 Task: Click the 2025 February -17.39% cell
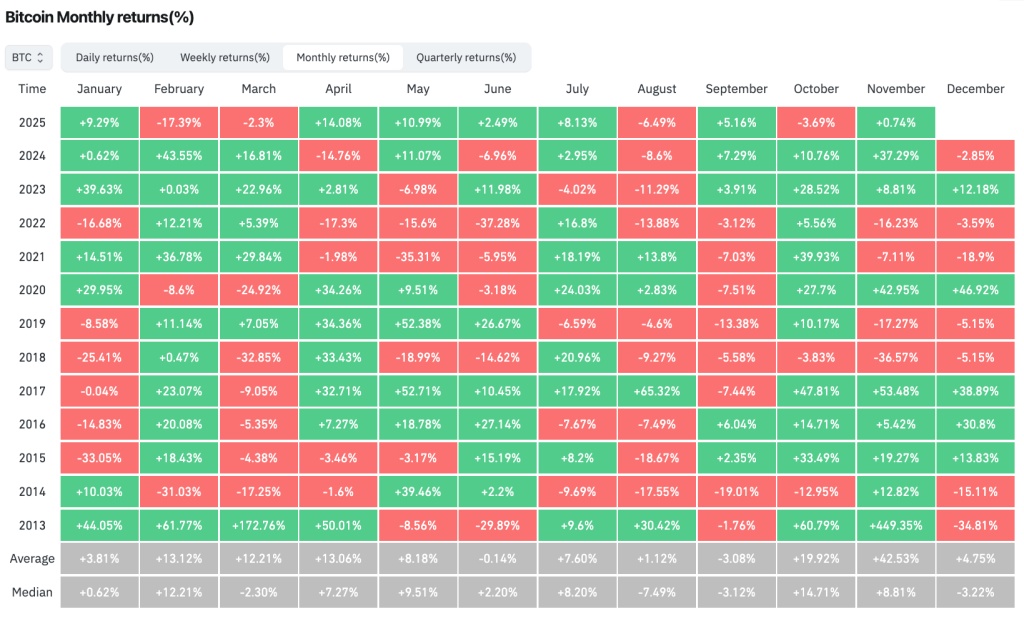pos(179,123)
